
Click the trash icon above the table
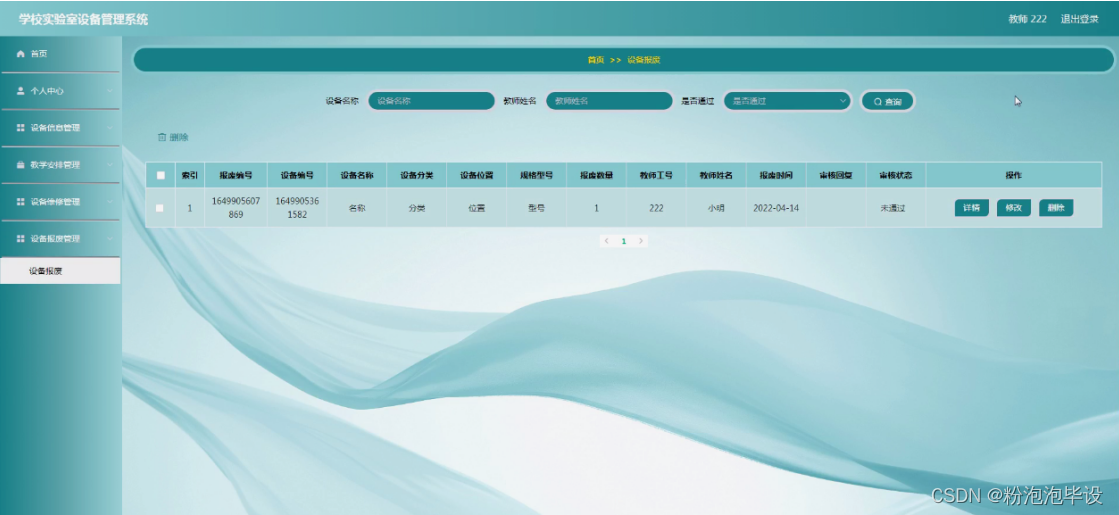(x=162, y=137)
